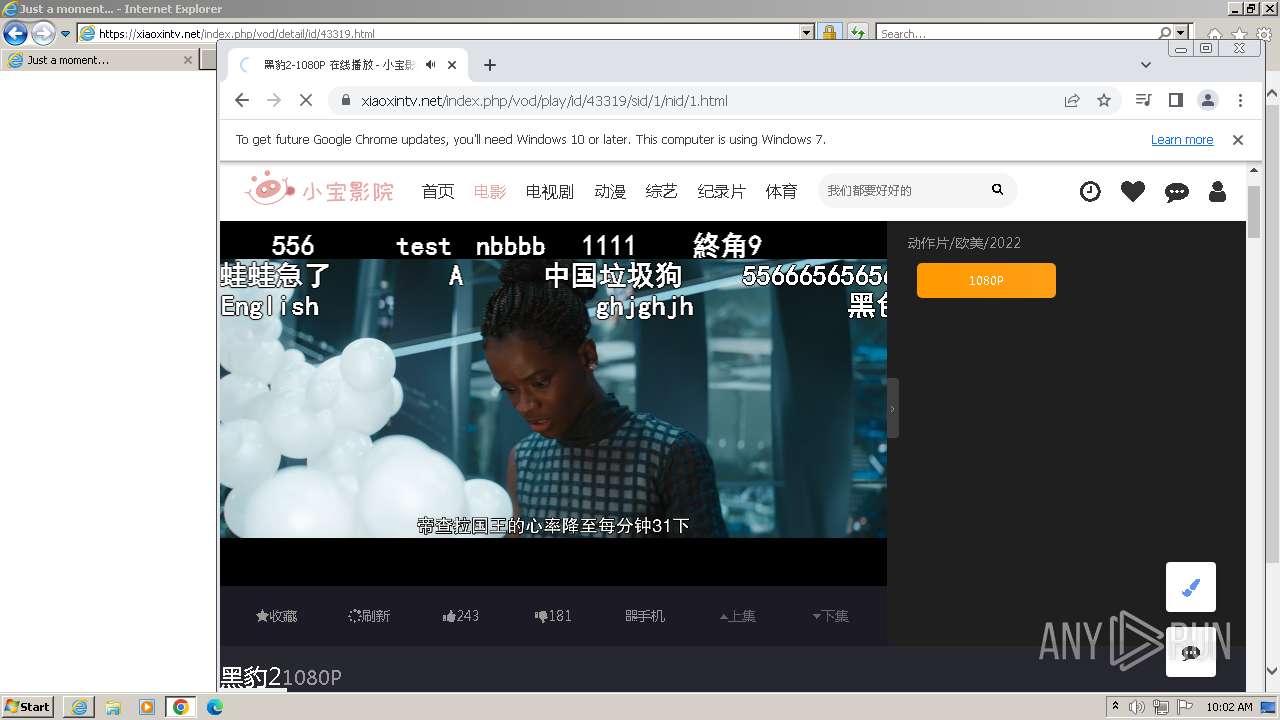This screenshot has width=1280, height=720.
Task: Bookmark this page with the star
Action: pos(1104,100)
